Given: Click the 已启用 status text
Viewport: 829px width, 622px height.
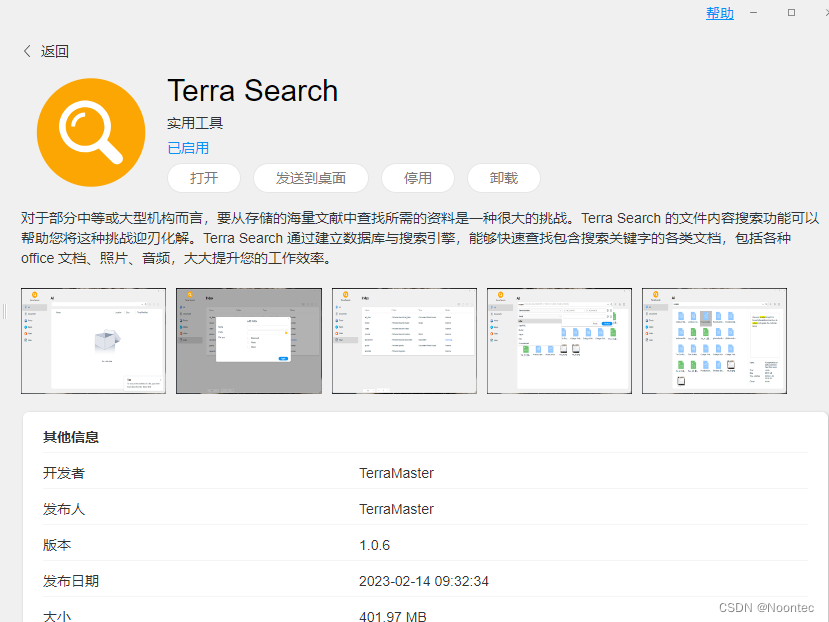Looking at the screenshot, I should pos(188,148).
